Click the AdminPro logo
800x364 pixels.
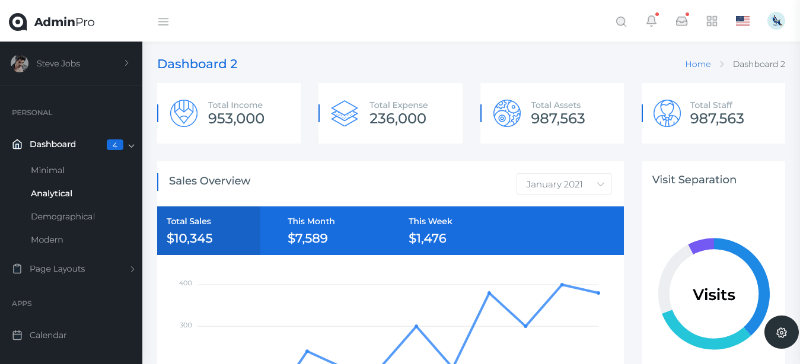(x=52, y=22)
